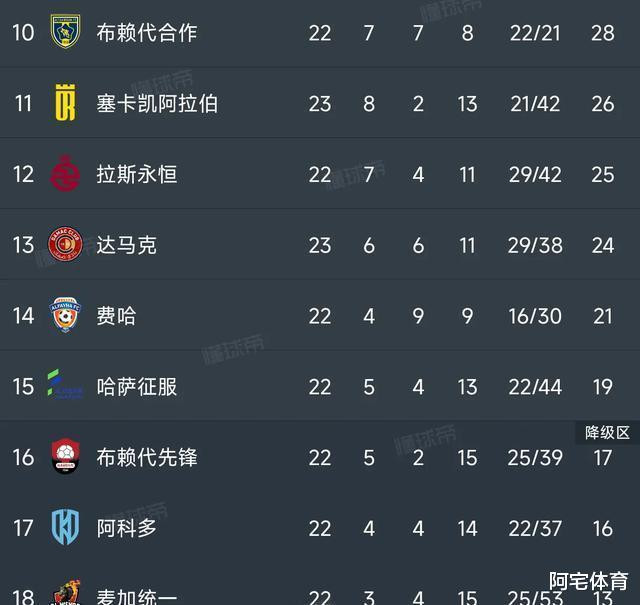Click the 达马克 round red club badge

tap(65, 244)
